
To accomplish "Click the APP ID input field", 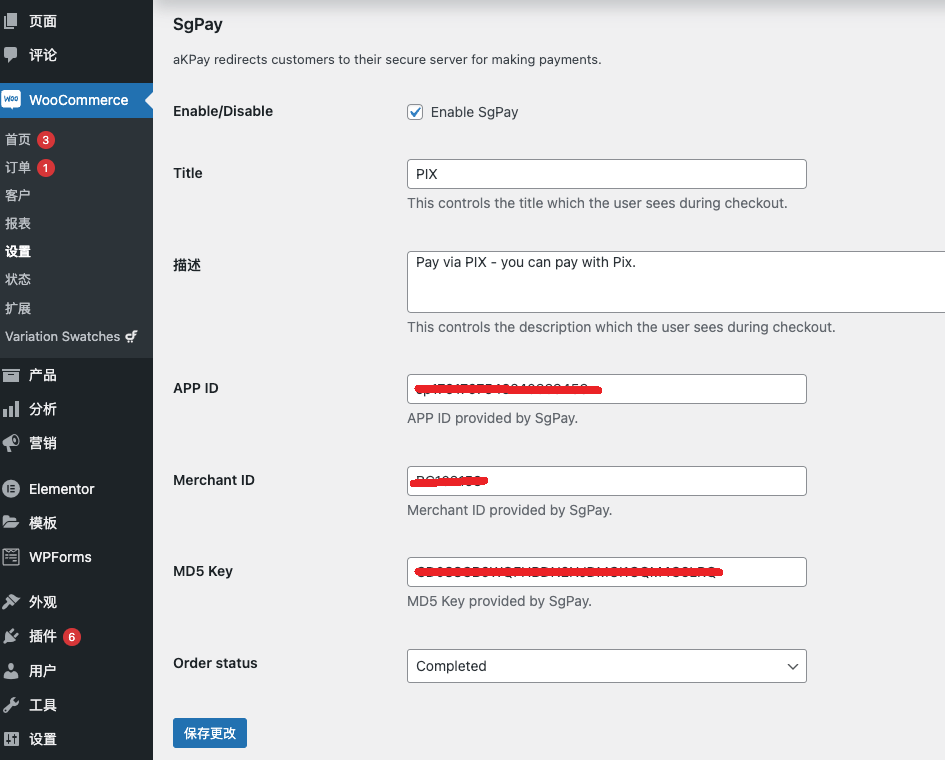I will (606, 389).
